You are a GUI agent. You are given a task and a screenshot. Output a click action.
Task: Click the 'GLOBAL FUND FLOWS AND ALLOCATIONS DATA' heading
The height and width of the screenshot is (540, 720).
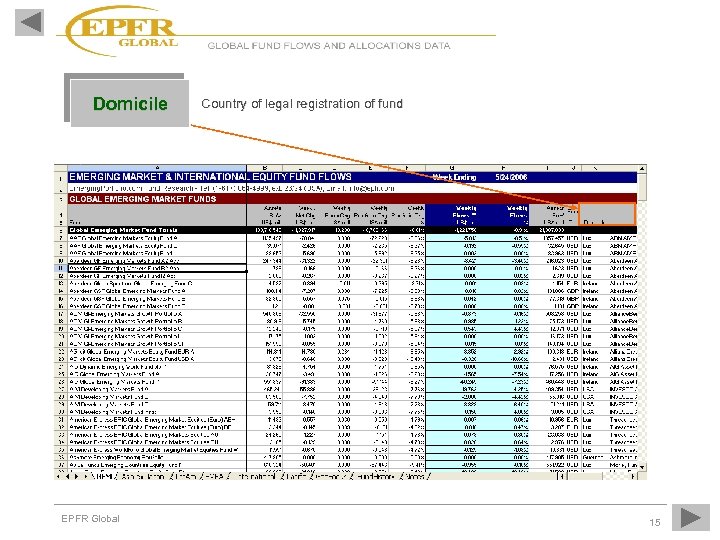point(329,45)
